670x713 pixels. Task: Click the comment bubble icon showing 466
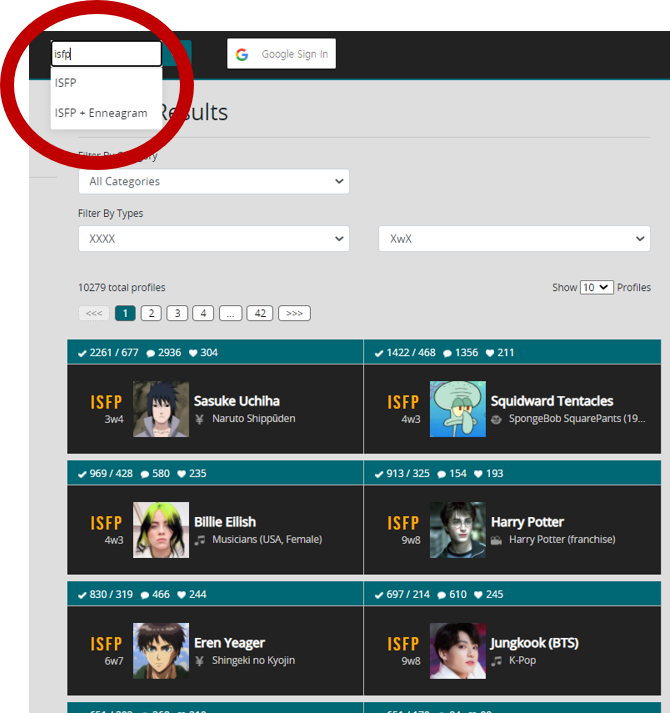pos(145,595)
